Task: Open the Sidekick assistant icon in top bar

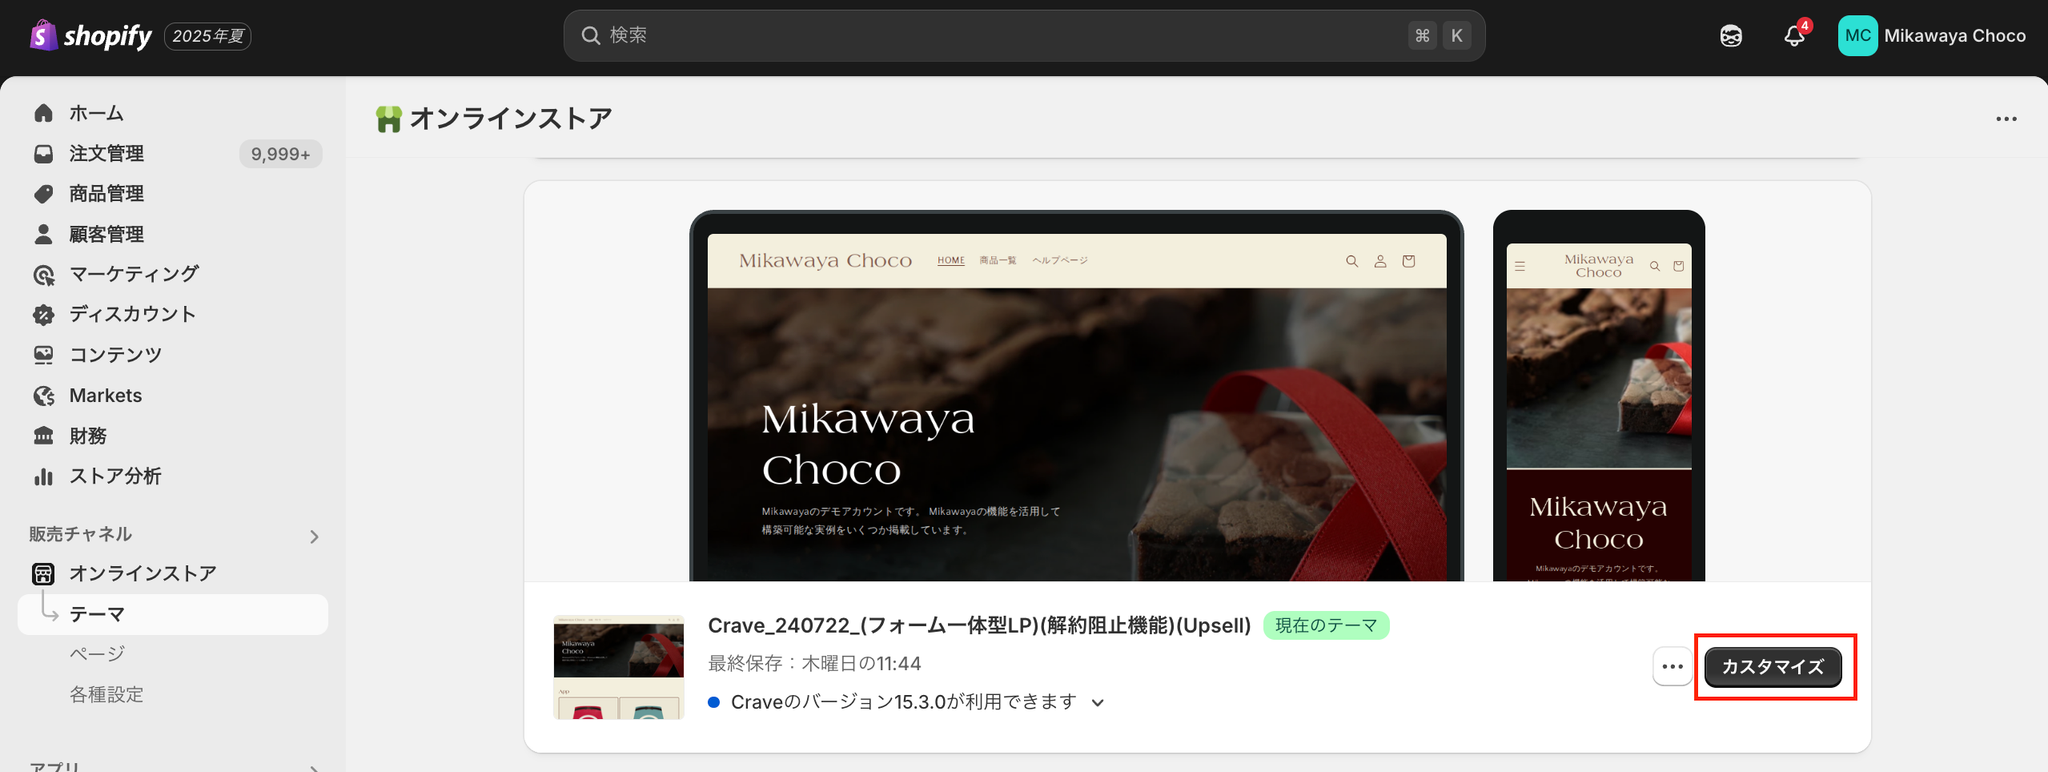Action: (x=1731, y=36)
